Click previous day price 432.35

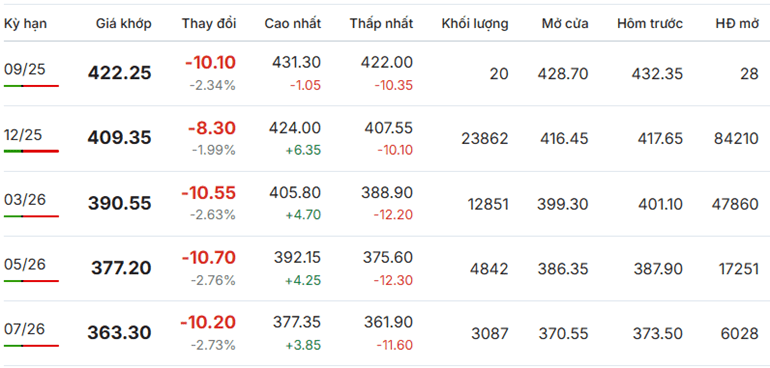657,74
